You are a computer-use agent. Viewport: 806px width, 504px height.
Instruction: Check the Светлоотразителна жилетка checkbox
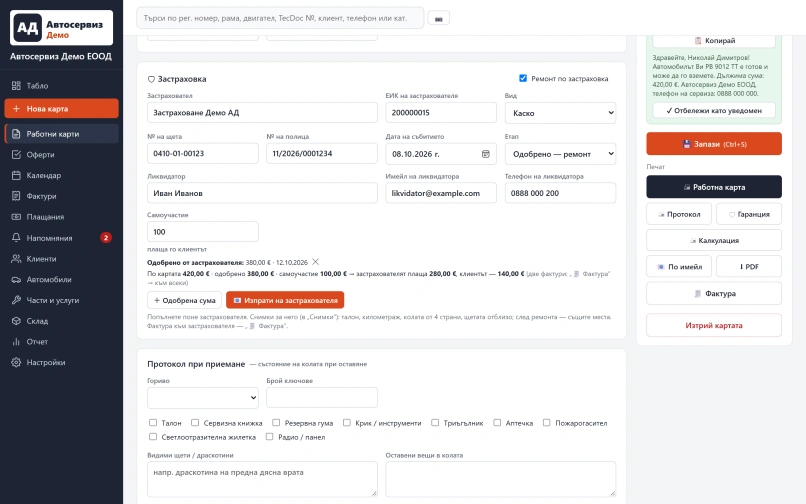point(153,437)
